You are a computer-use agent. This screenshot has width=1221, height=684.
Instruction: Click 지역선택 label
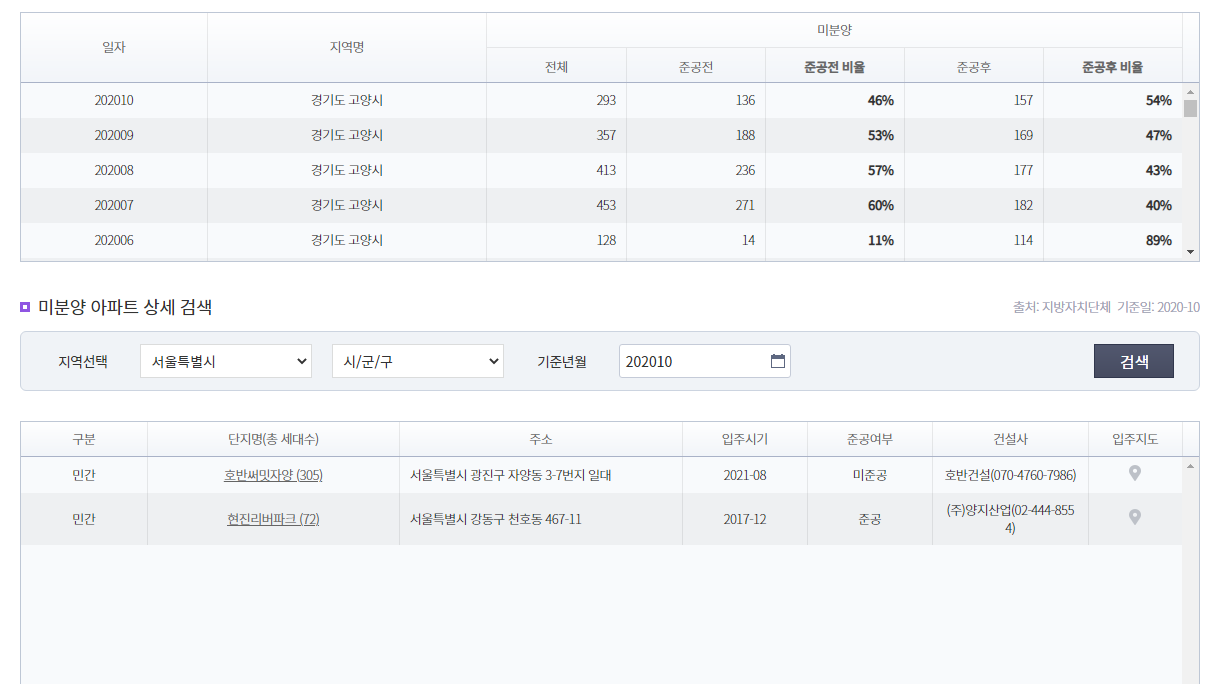pyautogui.click(x=83, y=362)
